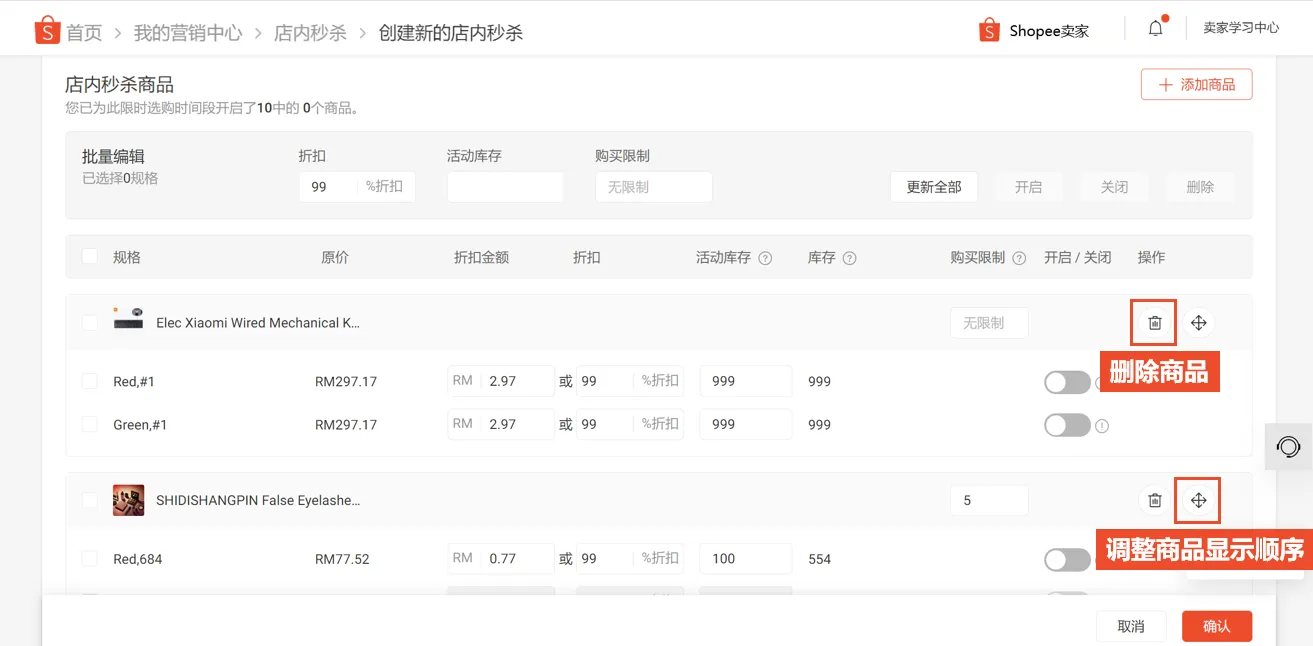Click the help icon next to 活动库存 header

click(x=765, y=257)
